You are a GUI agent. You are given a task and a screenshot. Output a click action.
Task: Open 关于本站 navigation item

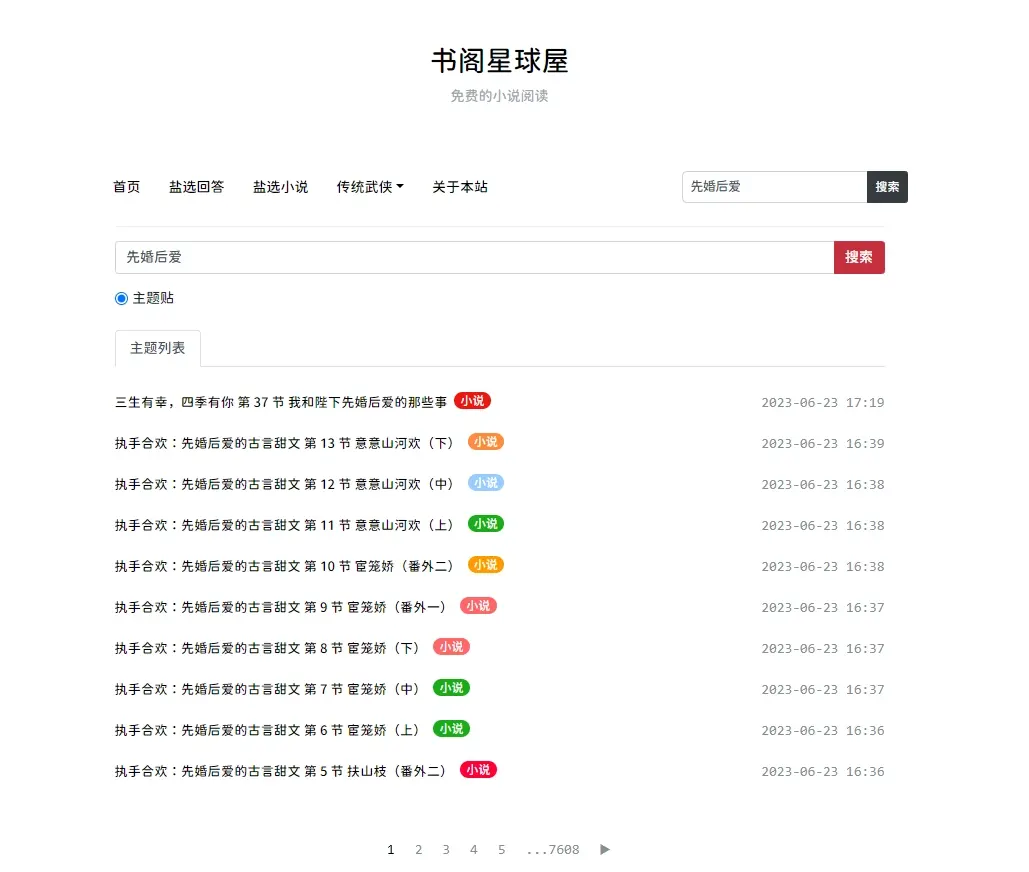(460, 187)
